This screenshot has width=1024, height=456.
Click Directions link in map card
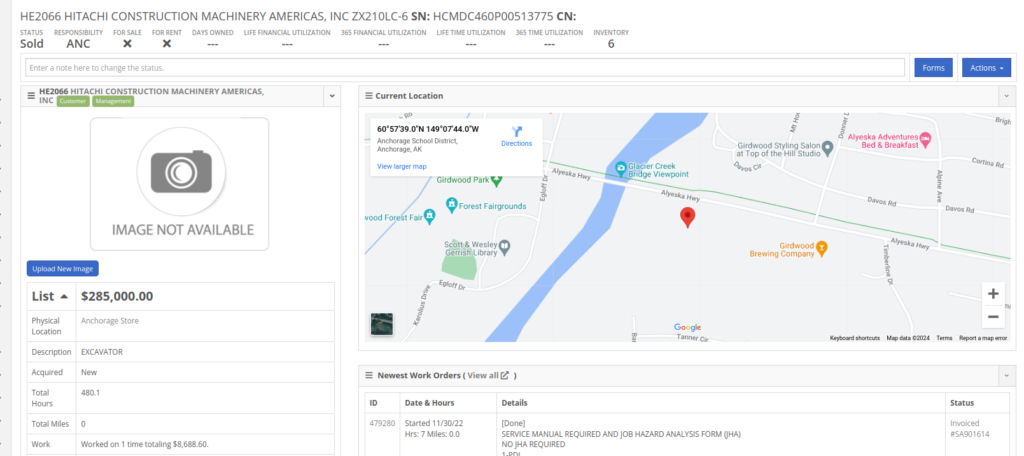[x=517, y=144]
